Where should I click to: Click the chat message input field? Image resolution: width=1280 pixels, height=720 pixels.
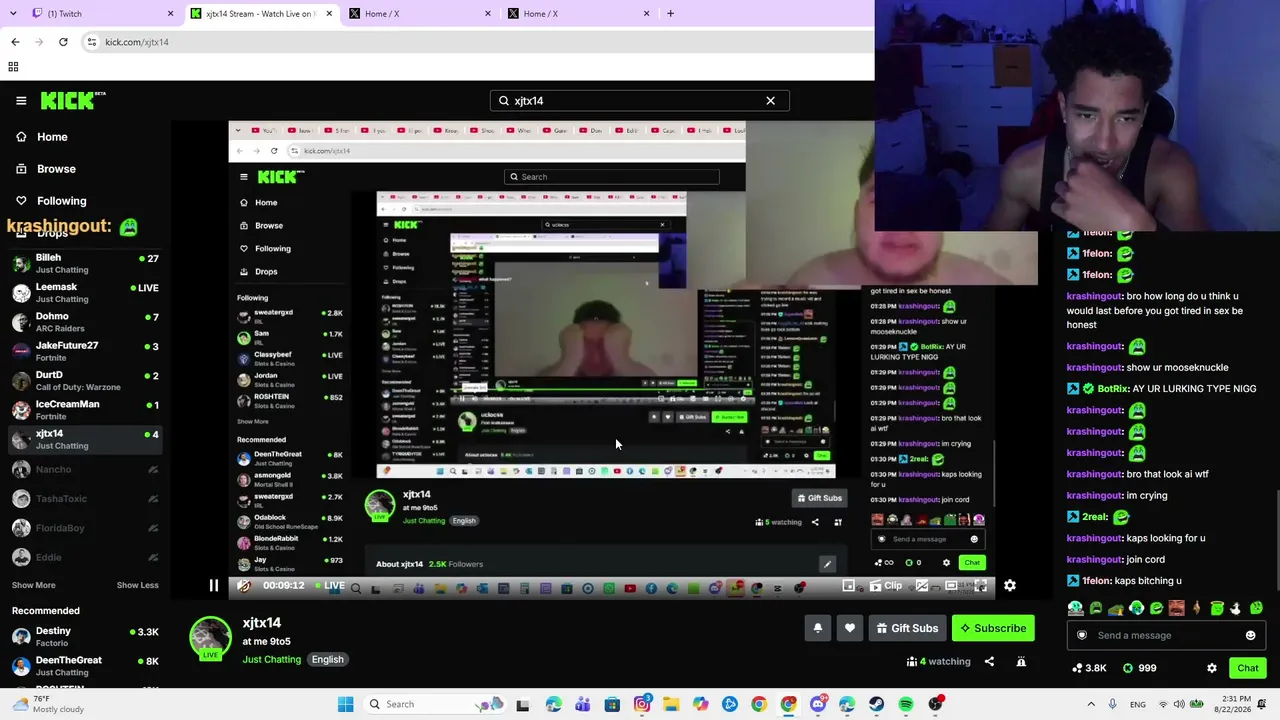coord(1166,635)
